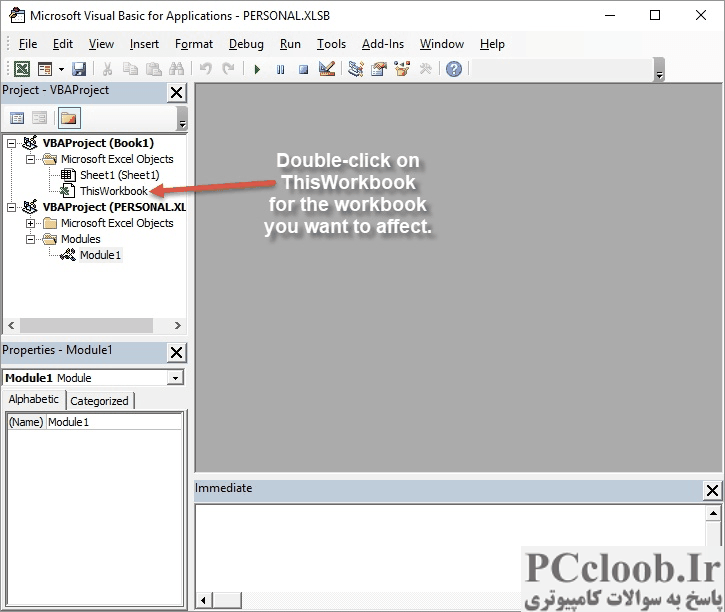The width and height of the screenshot is (725, 612).
Task: Open the Debug menu
Action: 246,44
